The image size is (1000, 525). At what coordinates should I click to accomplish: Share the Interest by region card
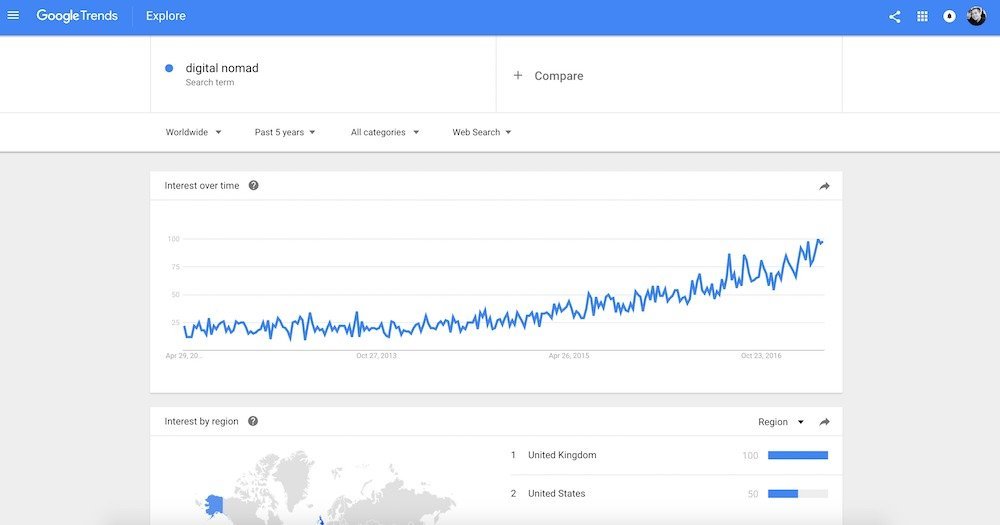pos(824,422)
